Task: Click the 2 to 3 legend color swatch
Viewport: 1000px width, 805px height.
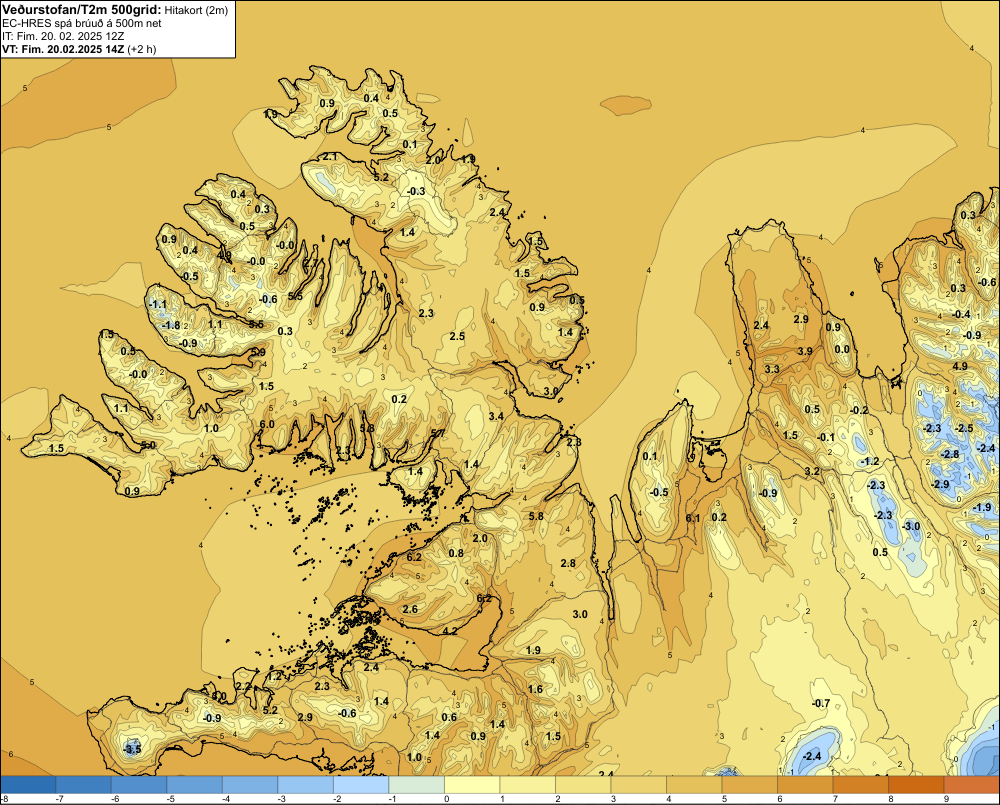Action: click(x=583, y=785)
